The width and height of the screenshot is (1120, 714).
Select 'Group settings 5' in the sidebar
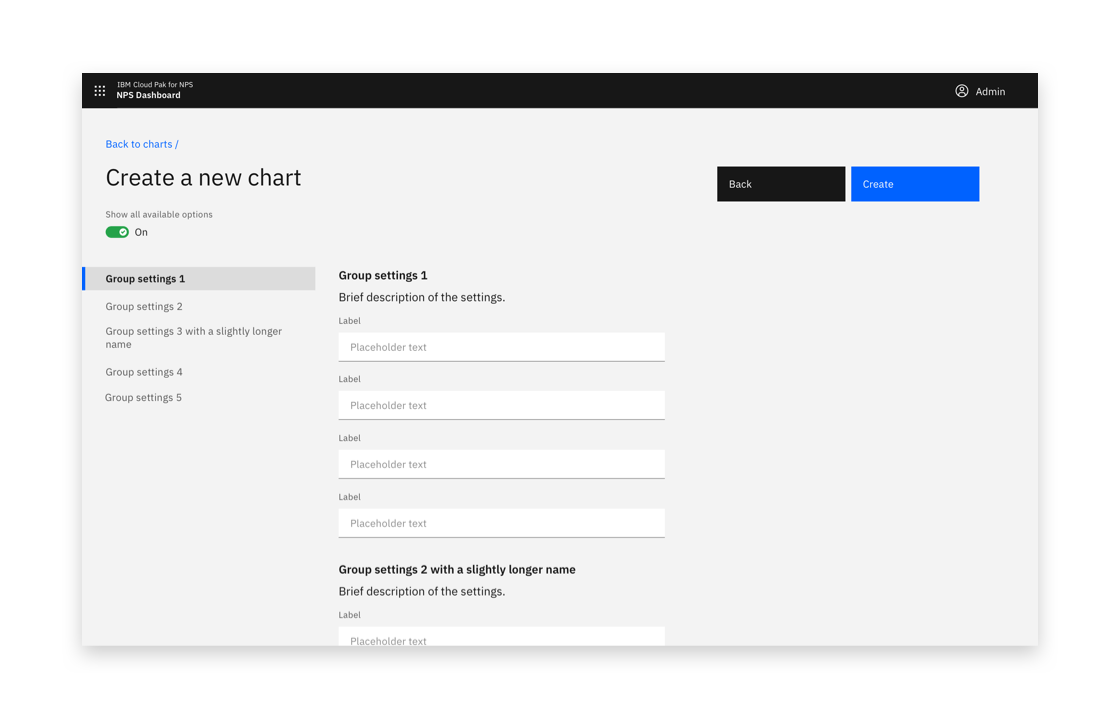coord(143,397)
